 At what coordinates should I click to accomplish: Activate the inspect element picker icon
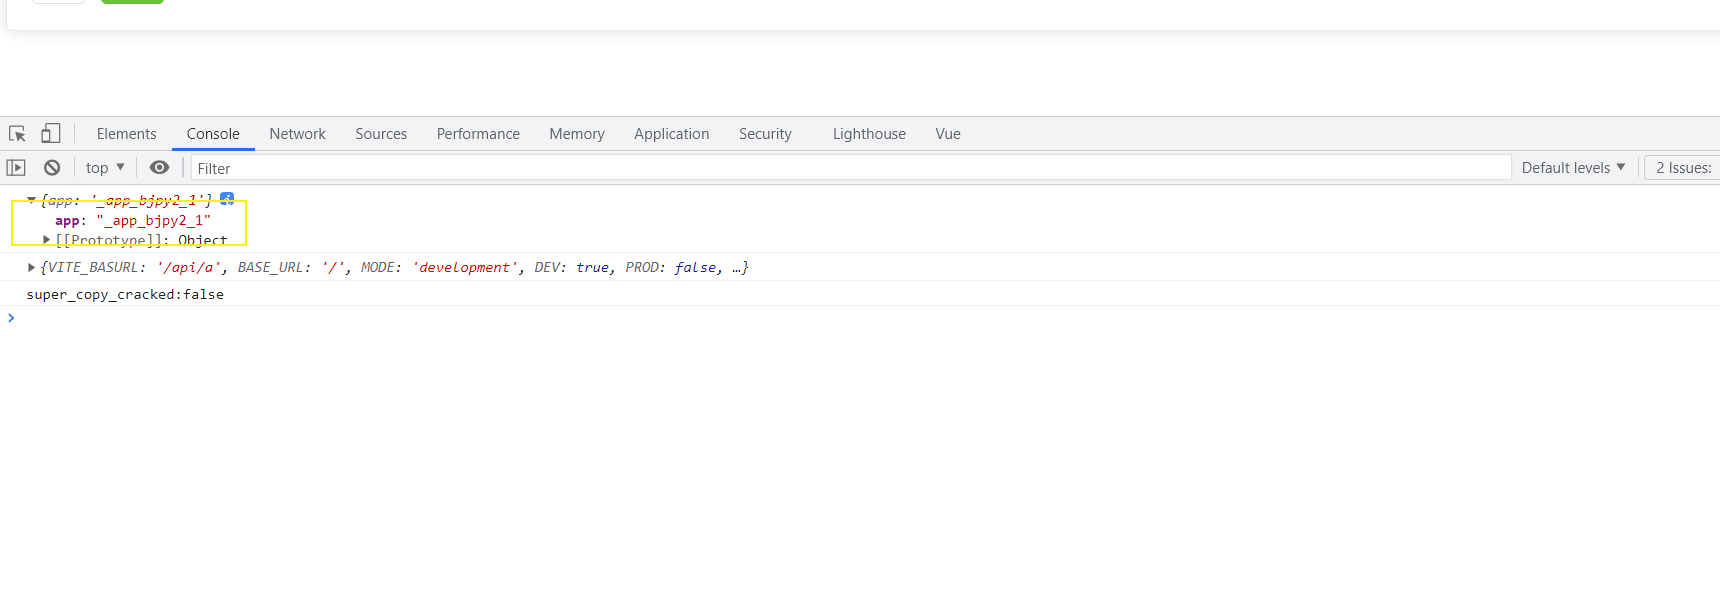[x=17, y=134]
